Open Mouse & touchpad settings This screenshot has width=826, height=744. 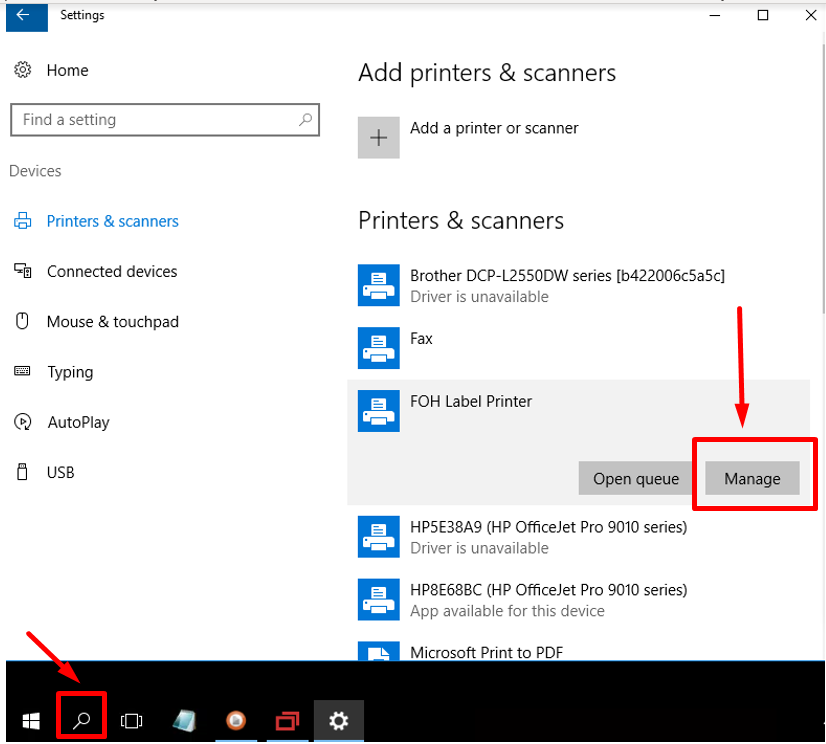point(112,322)
